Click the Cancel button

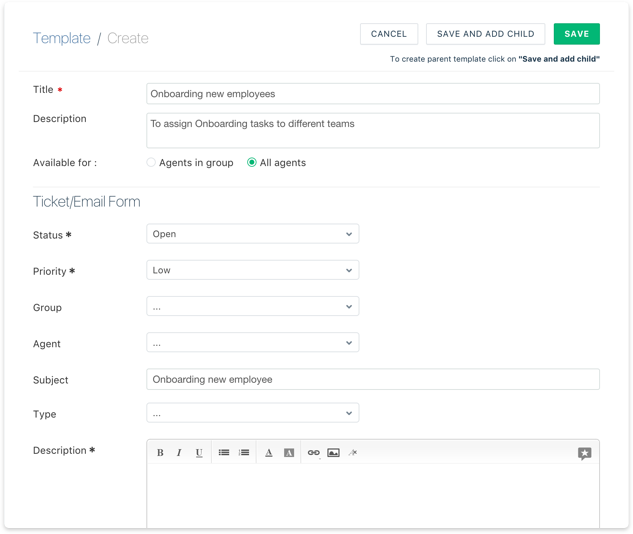(x=389, y=34)
